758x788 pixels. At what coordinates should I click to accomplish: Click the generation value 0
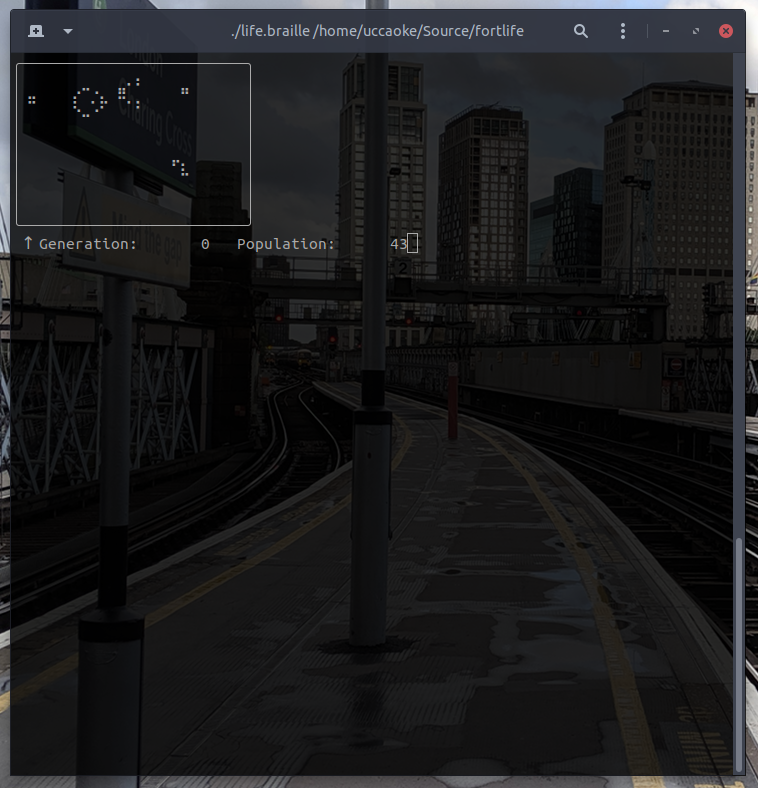click(x=205, y=244)
